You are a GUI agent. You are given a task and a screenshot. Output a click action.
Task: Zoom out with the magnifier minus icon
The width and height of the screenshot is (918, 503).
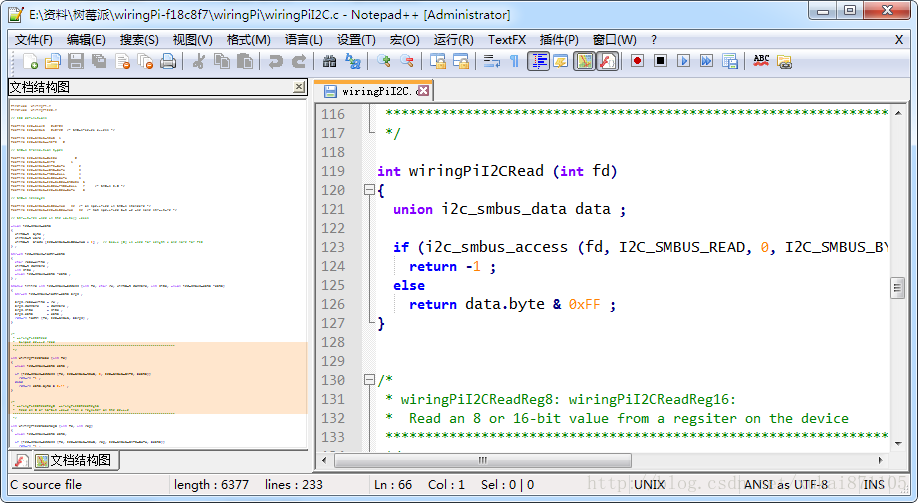406,61
